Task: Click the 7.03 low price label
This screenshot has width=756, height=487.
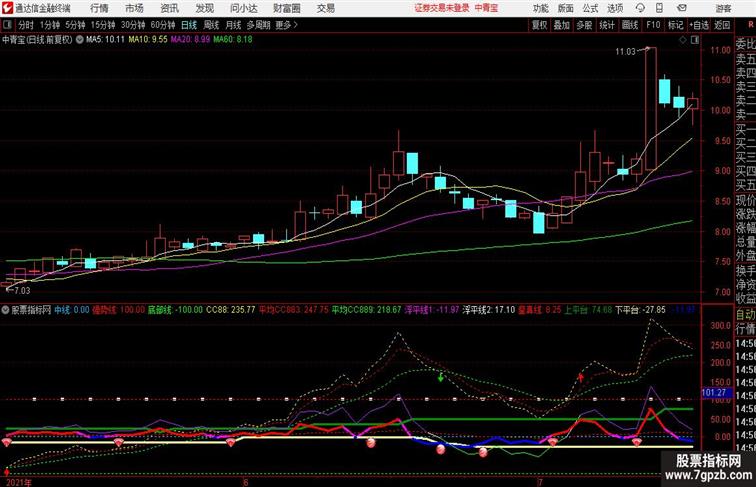Action: [x=22, y=291]
